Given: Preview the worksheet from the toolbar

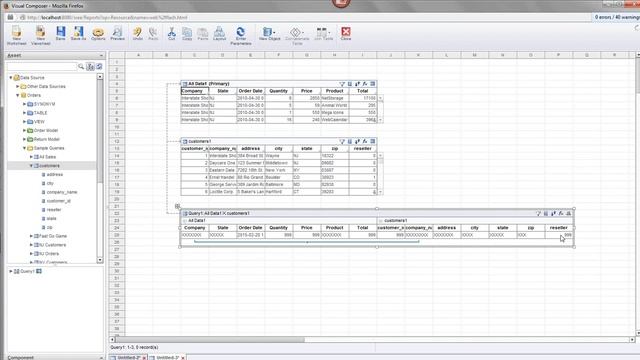Looking at the screenshot, I should click(x=117, y=33).
